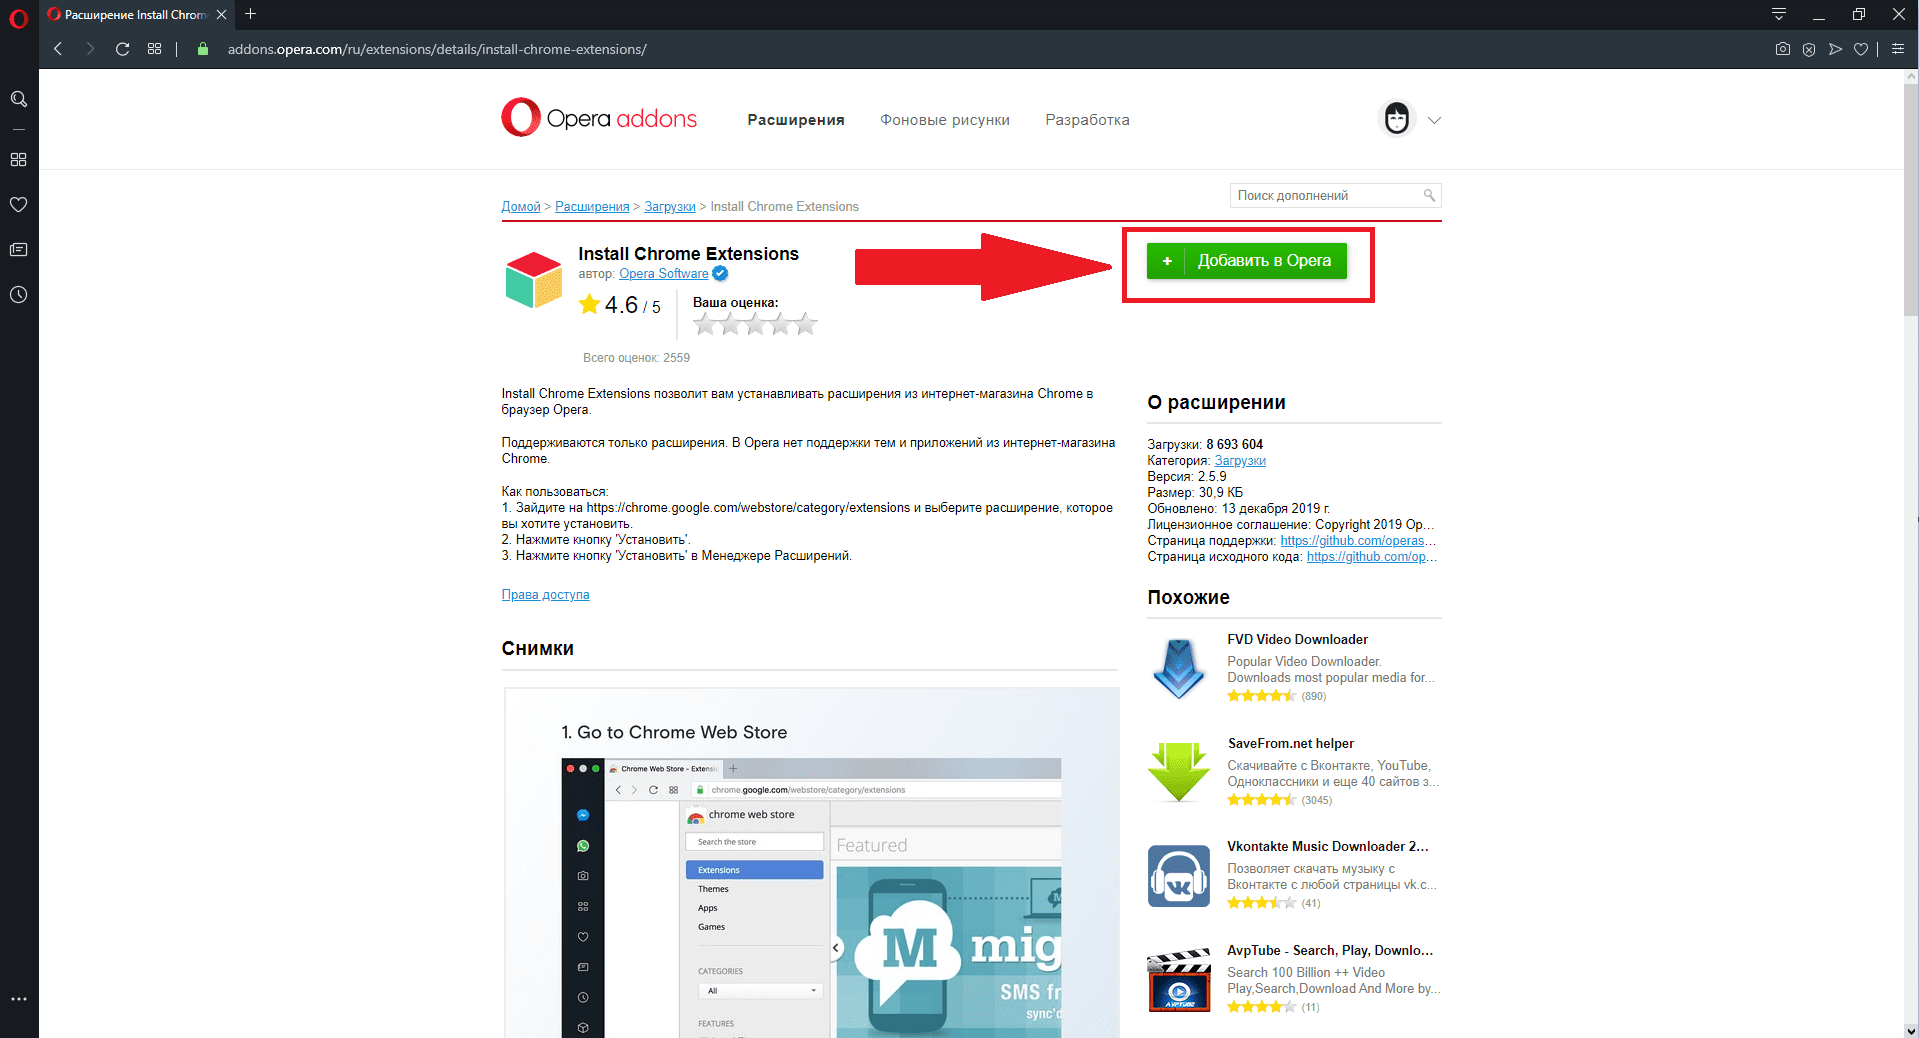The height and width of the screenshot is (1038, 1919).
Task: Open the FVD Video Downloader extension
Action: point(1297,640)
